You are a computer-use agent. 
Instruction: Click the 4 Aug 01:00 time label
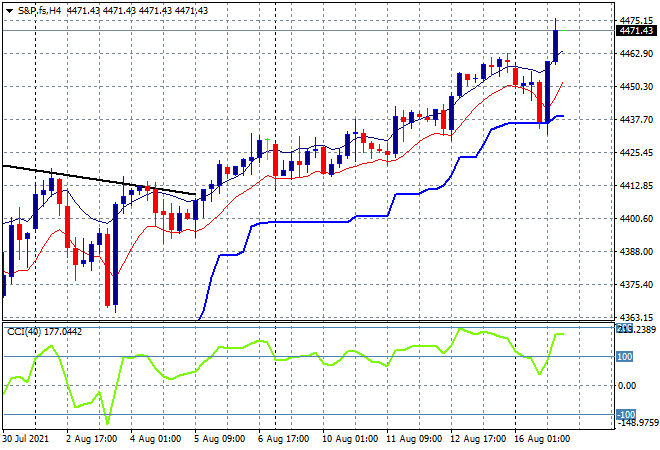pyautogui.click(x=155, y=439)
